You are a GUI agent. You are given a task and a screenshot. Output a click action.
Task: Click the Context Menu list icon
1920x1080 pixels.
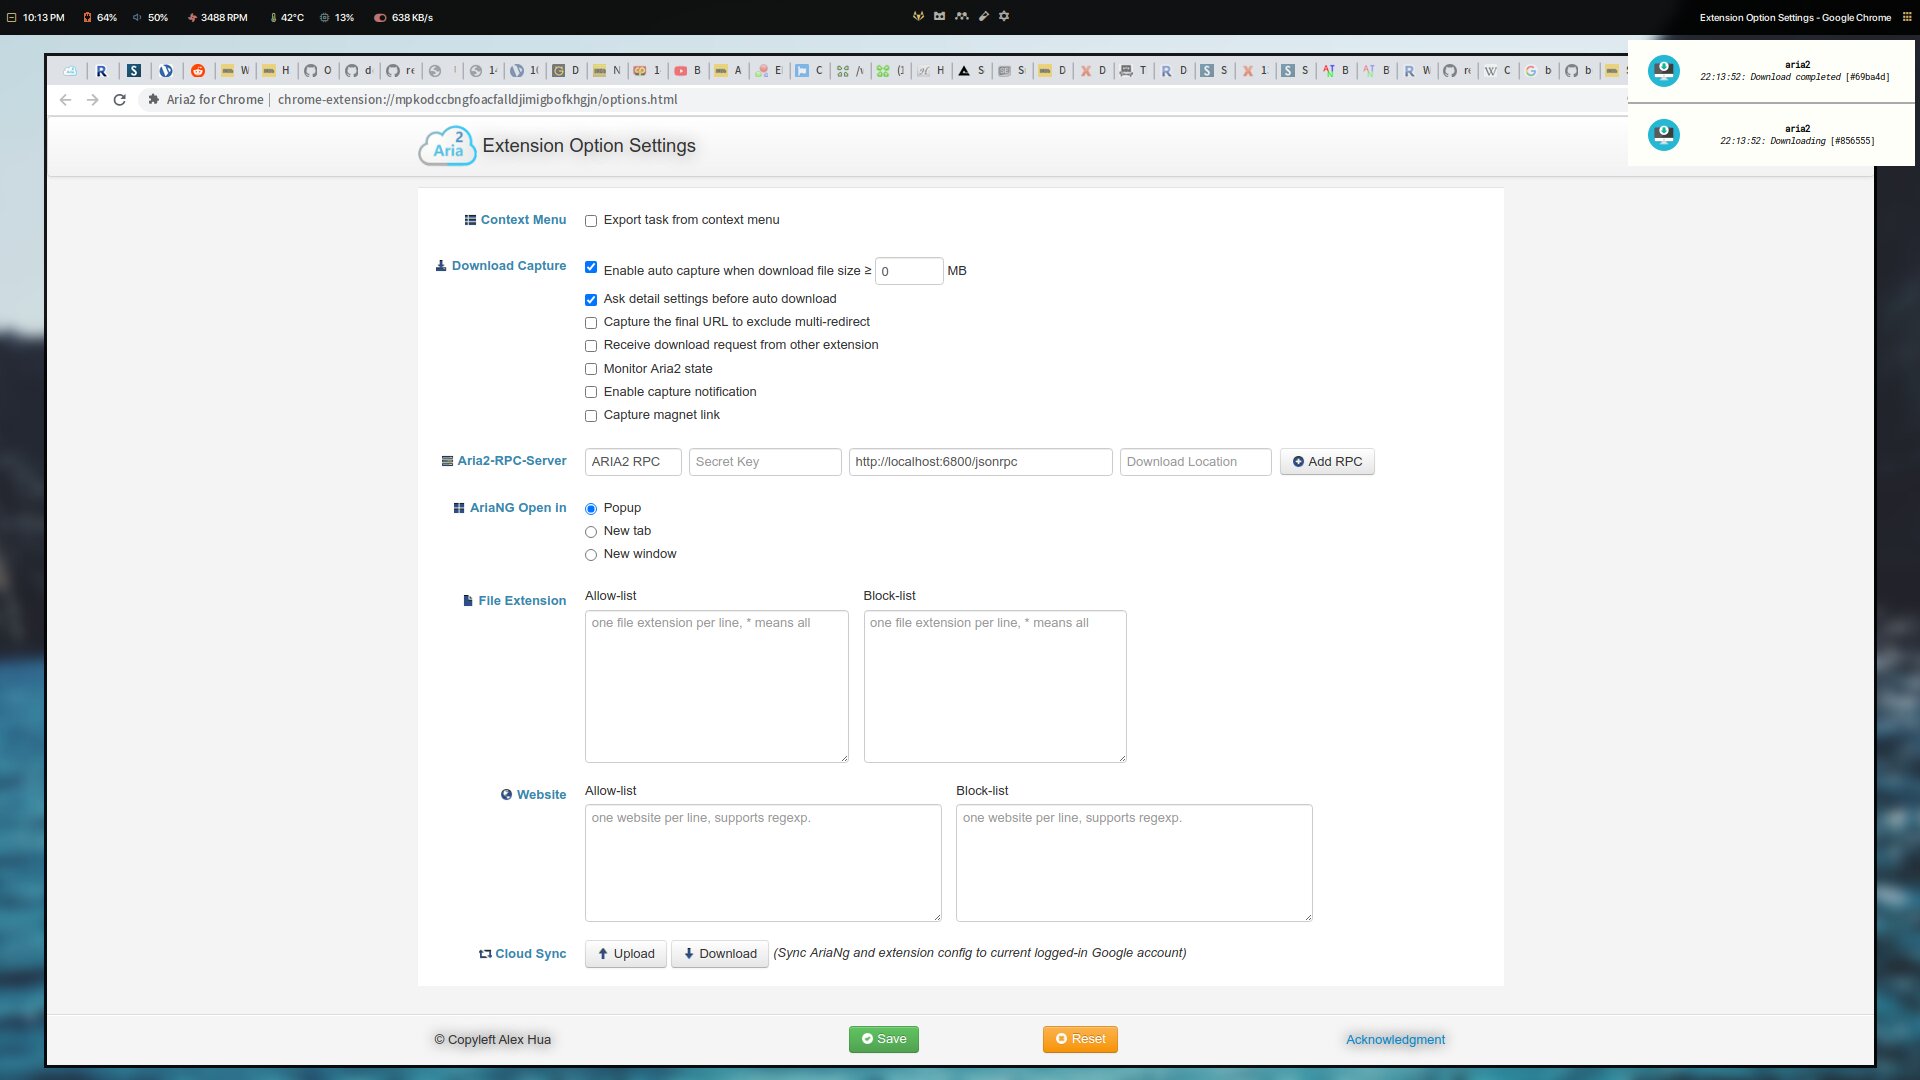tap(470, 220)
